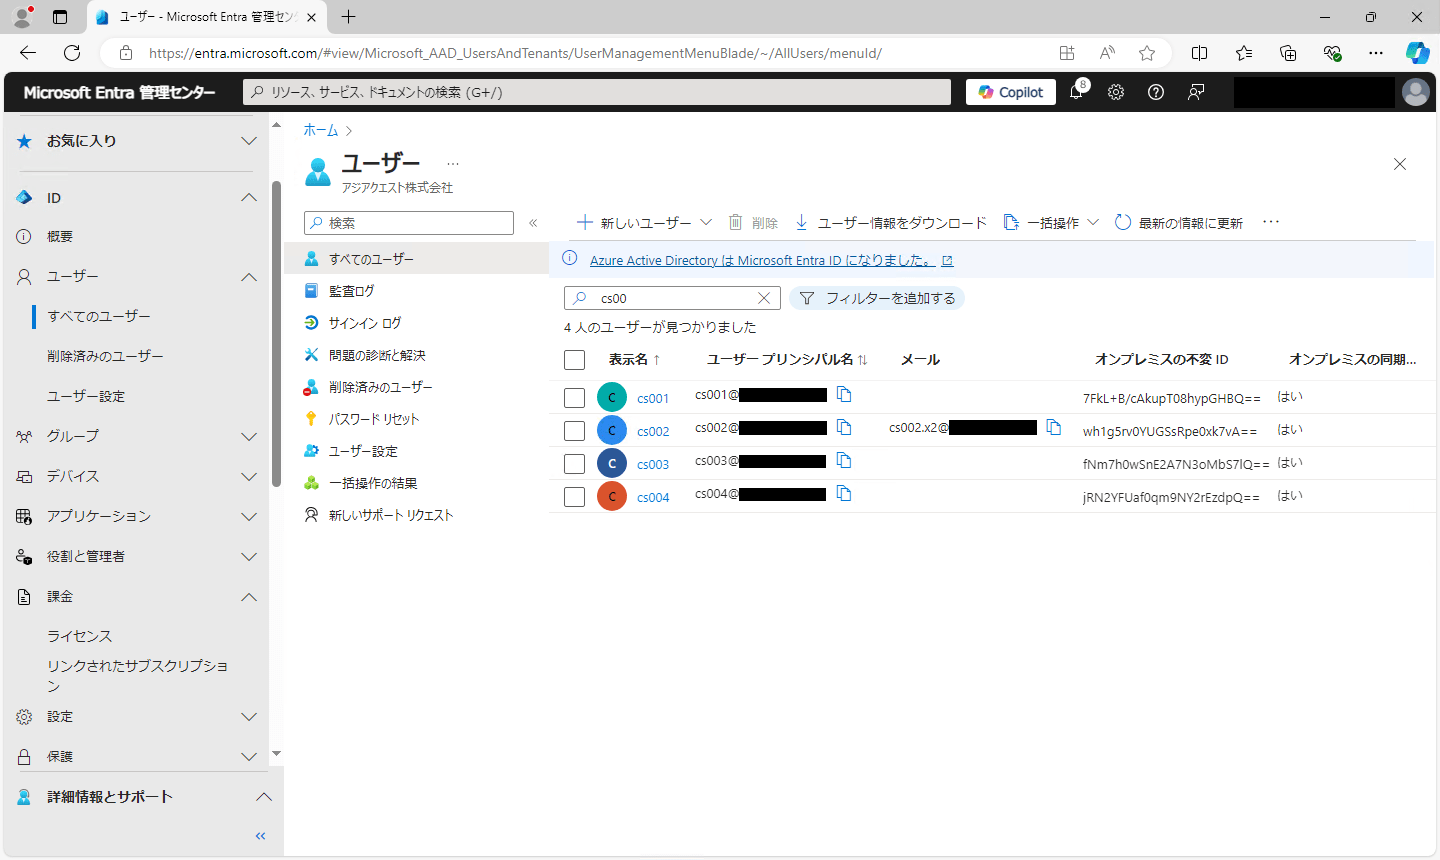The image size is (1440, 860).
Task: Copy the cs001 user principal name
Action: 844,395
